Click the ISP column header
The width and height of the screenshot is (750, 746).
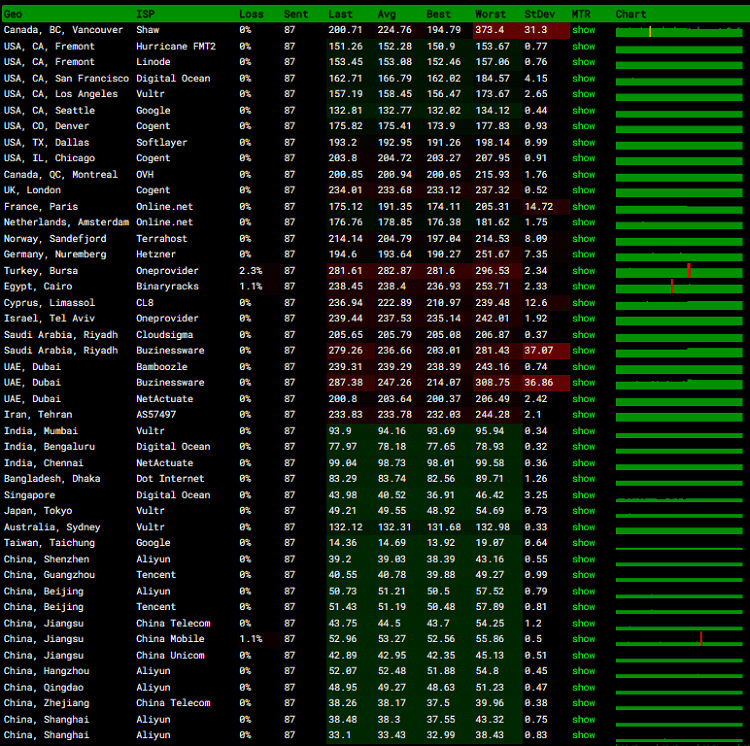pos(145,14)
